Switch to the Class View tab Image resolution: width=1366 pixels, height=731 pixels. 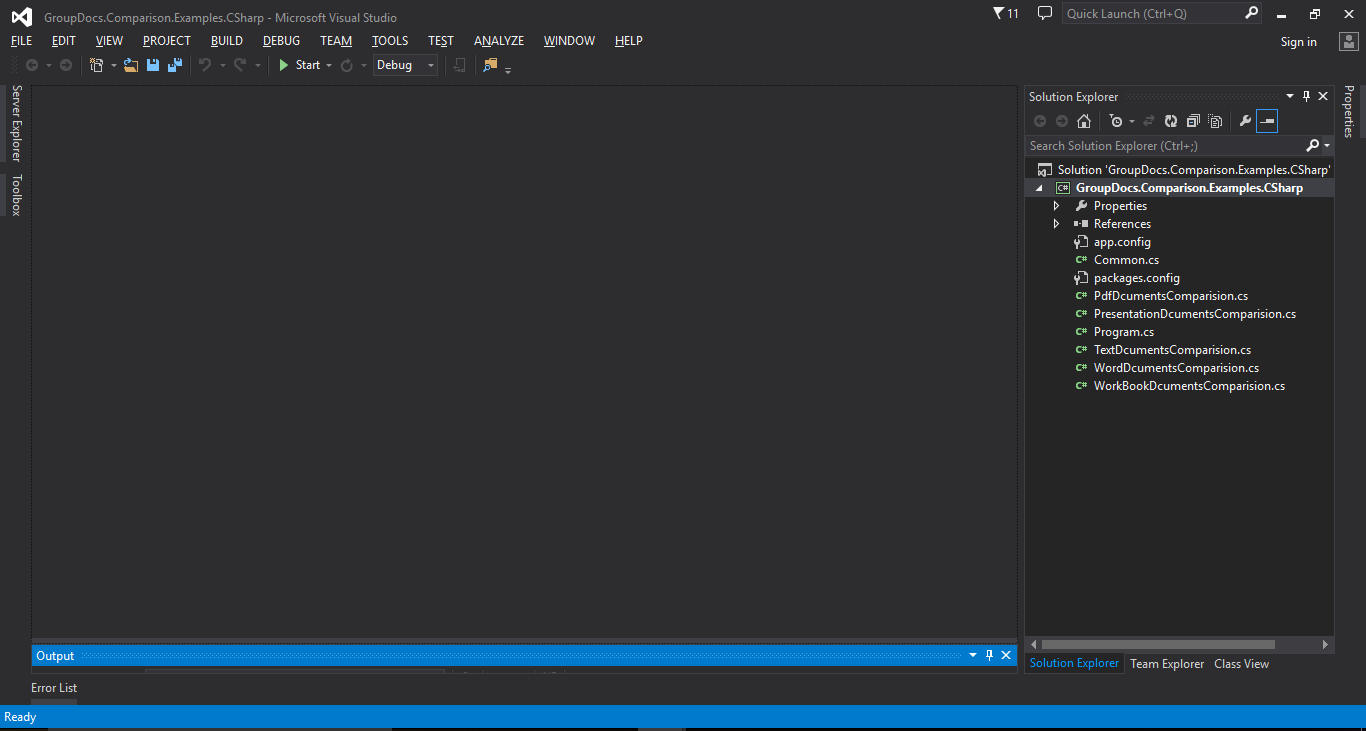coord(1242,664)
